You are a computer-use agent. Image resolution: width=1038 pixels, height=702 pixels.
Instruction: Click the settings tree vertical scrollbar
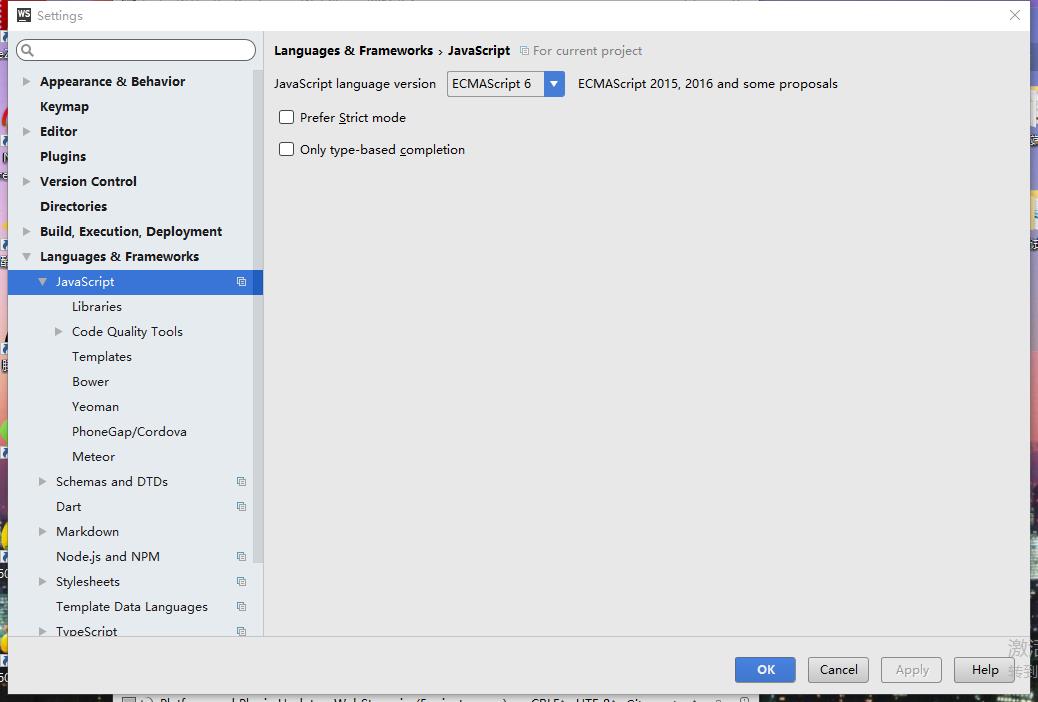point(258,317)
